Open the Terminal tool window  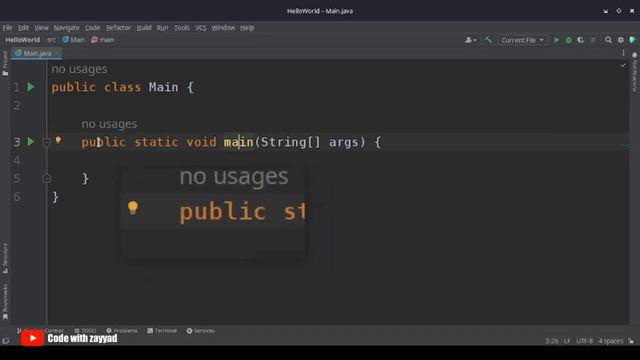(162, 331)
